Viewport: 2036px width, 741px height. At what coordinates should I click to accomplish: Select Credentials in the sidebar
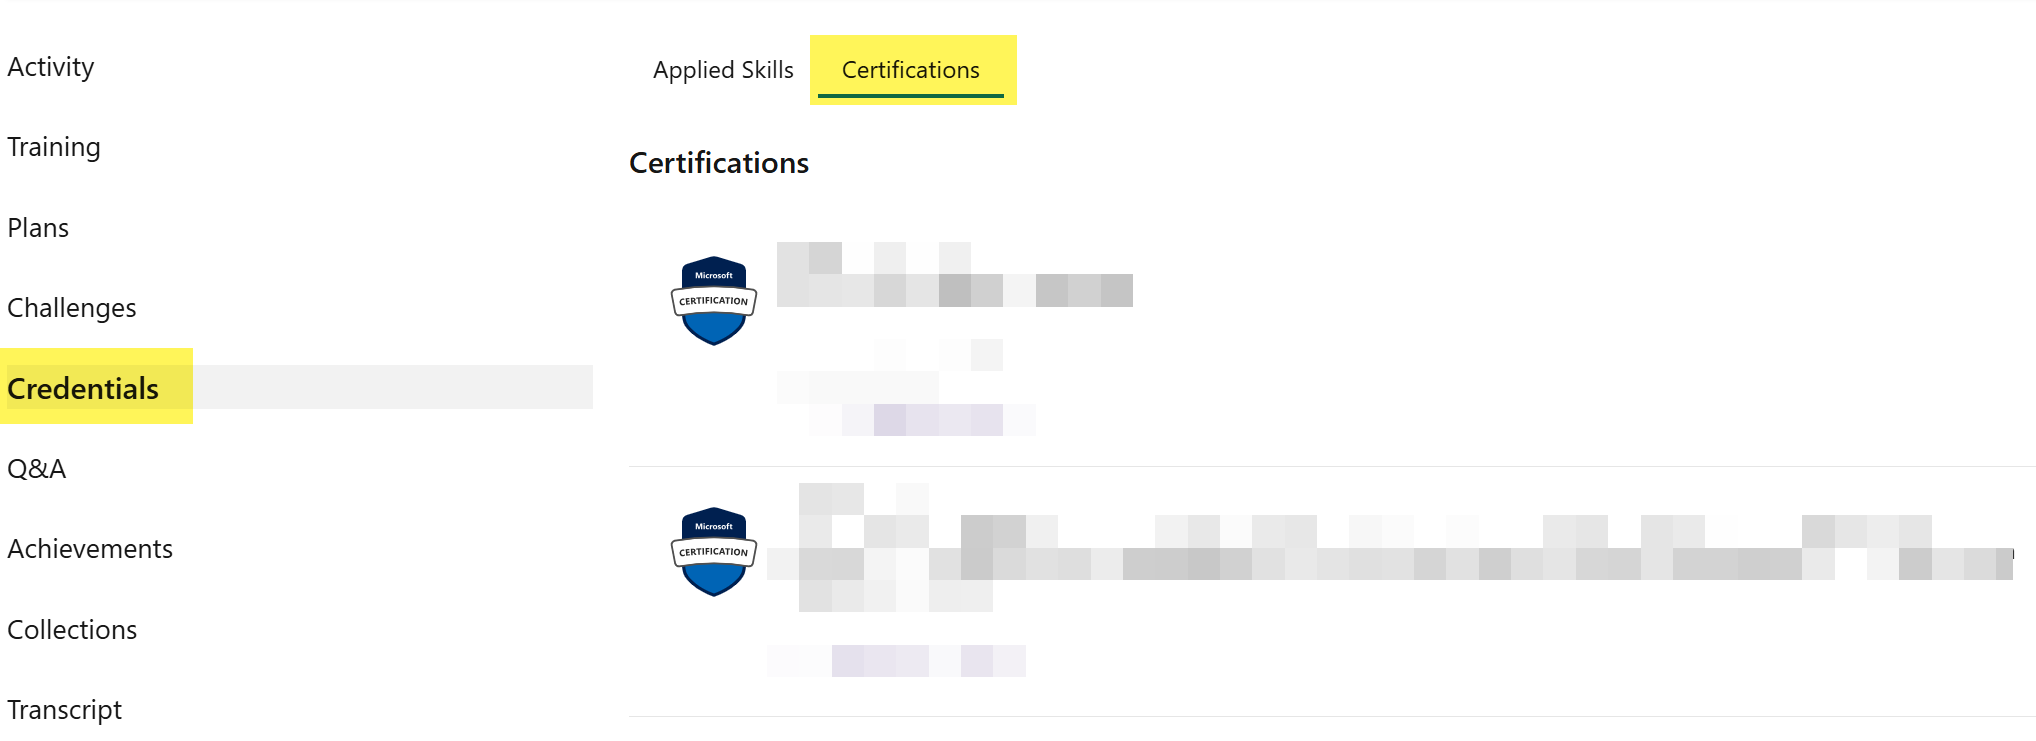click(x=83, y=389)
